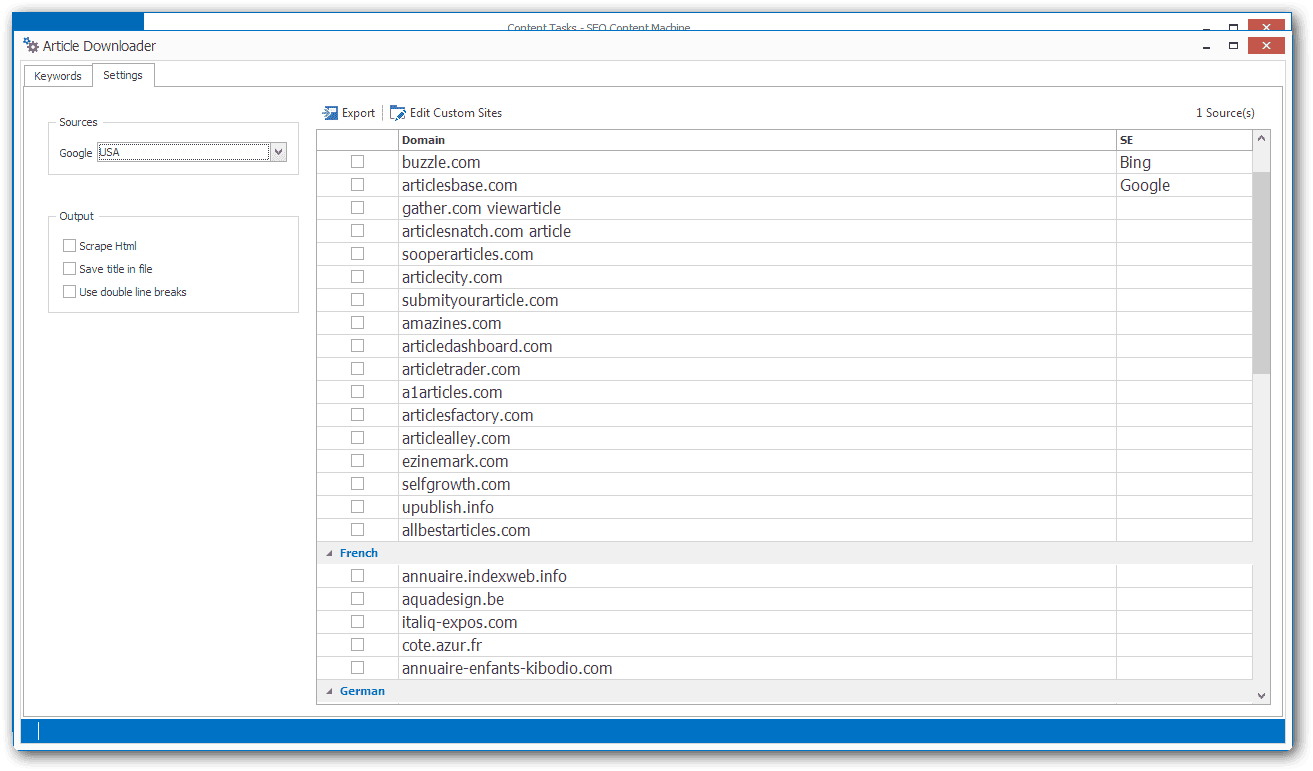Click the Edit Custom Sites pencil icon

pos(398,113)
